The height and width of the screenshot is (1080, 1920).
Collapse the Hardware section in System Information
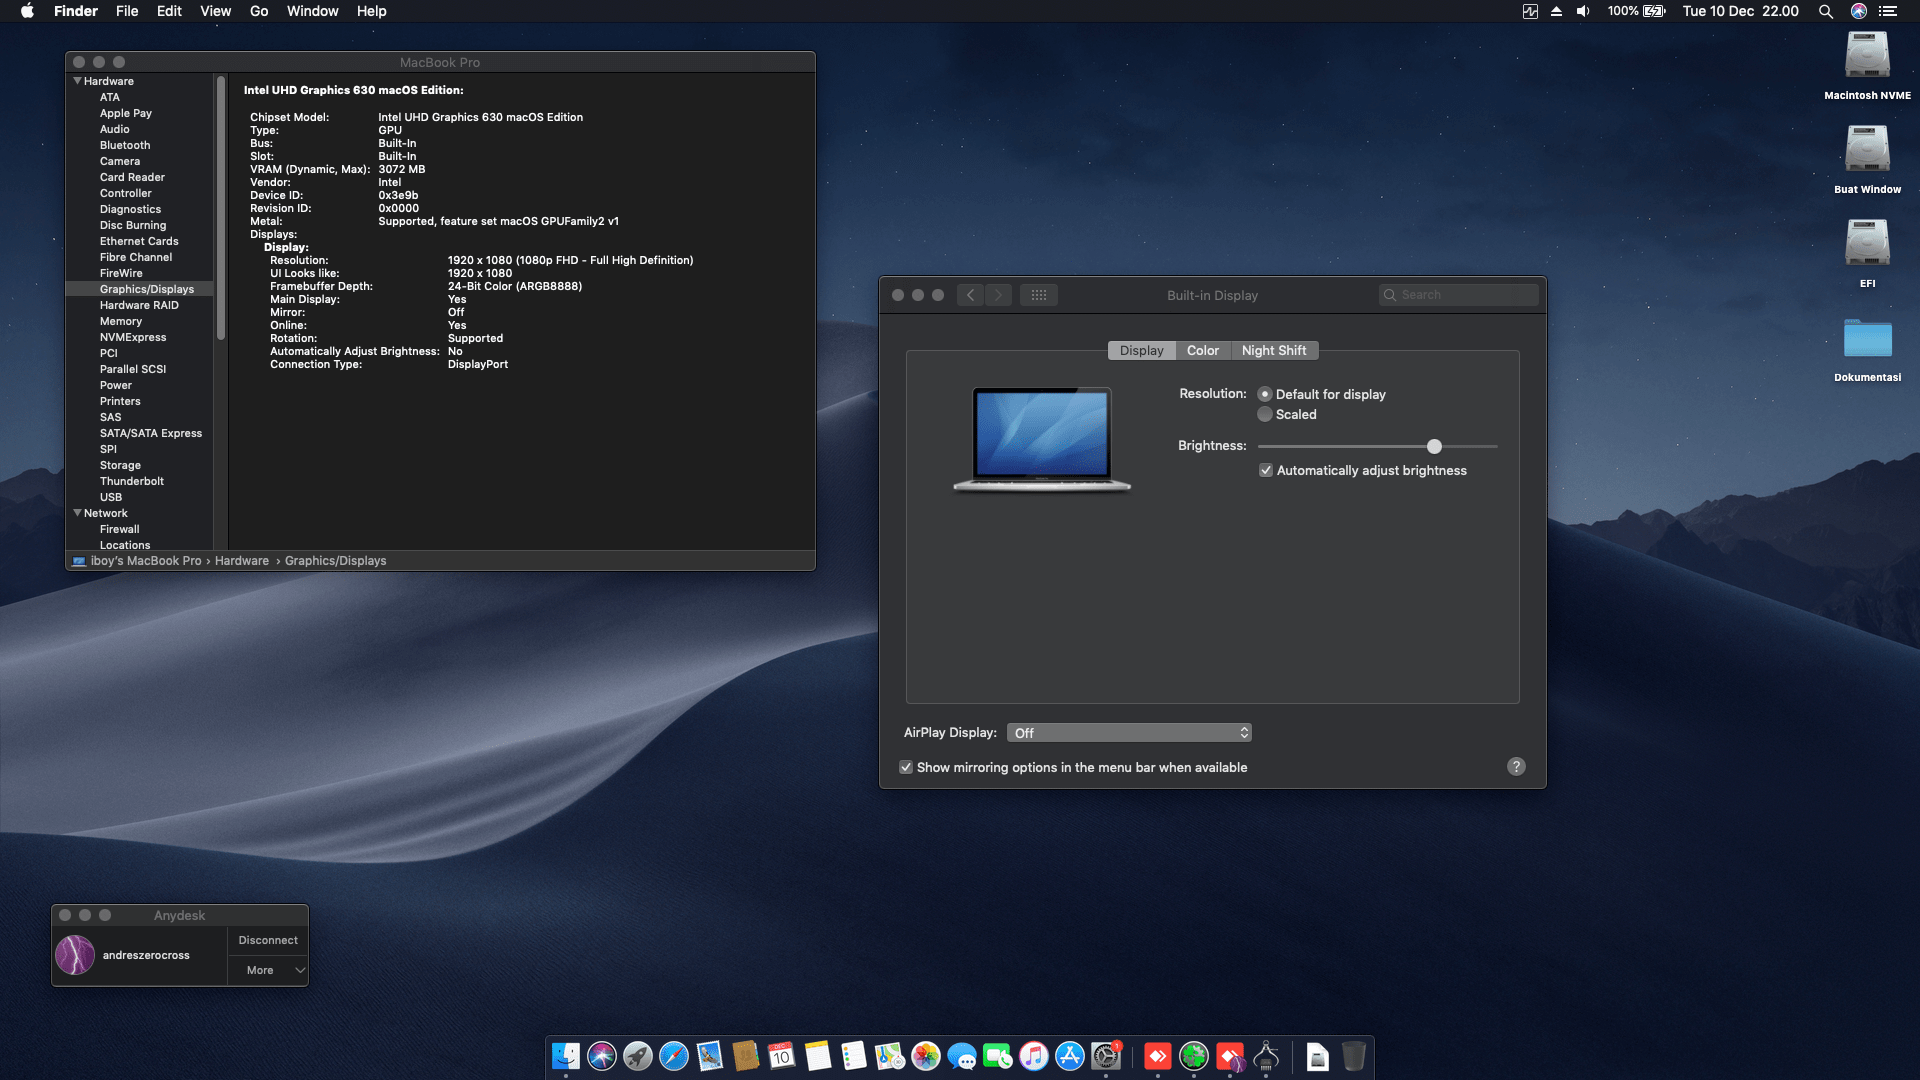(x=77, y=81)
